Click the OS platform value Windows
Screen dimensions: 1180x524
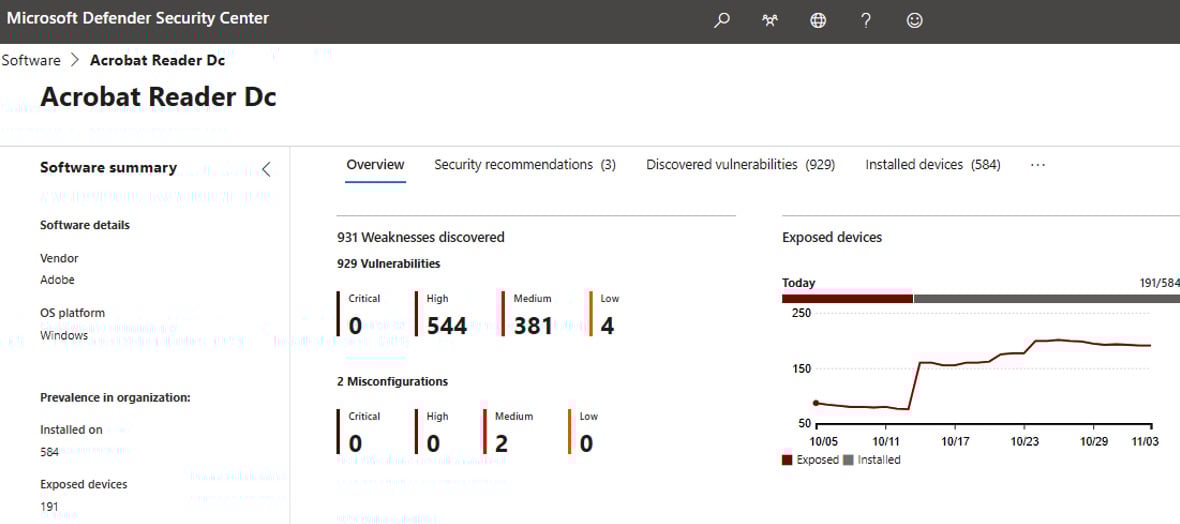tap(64, 335)
